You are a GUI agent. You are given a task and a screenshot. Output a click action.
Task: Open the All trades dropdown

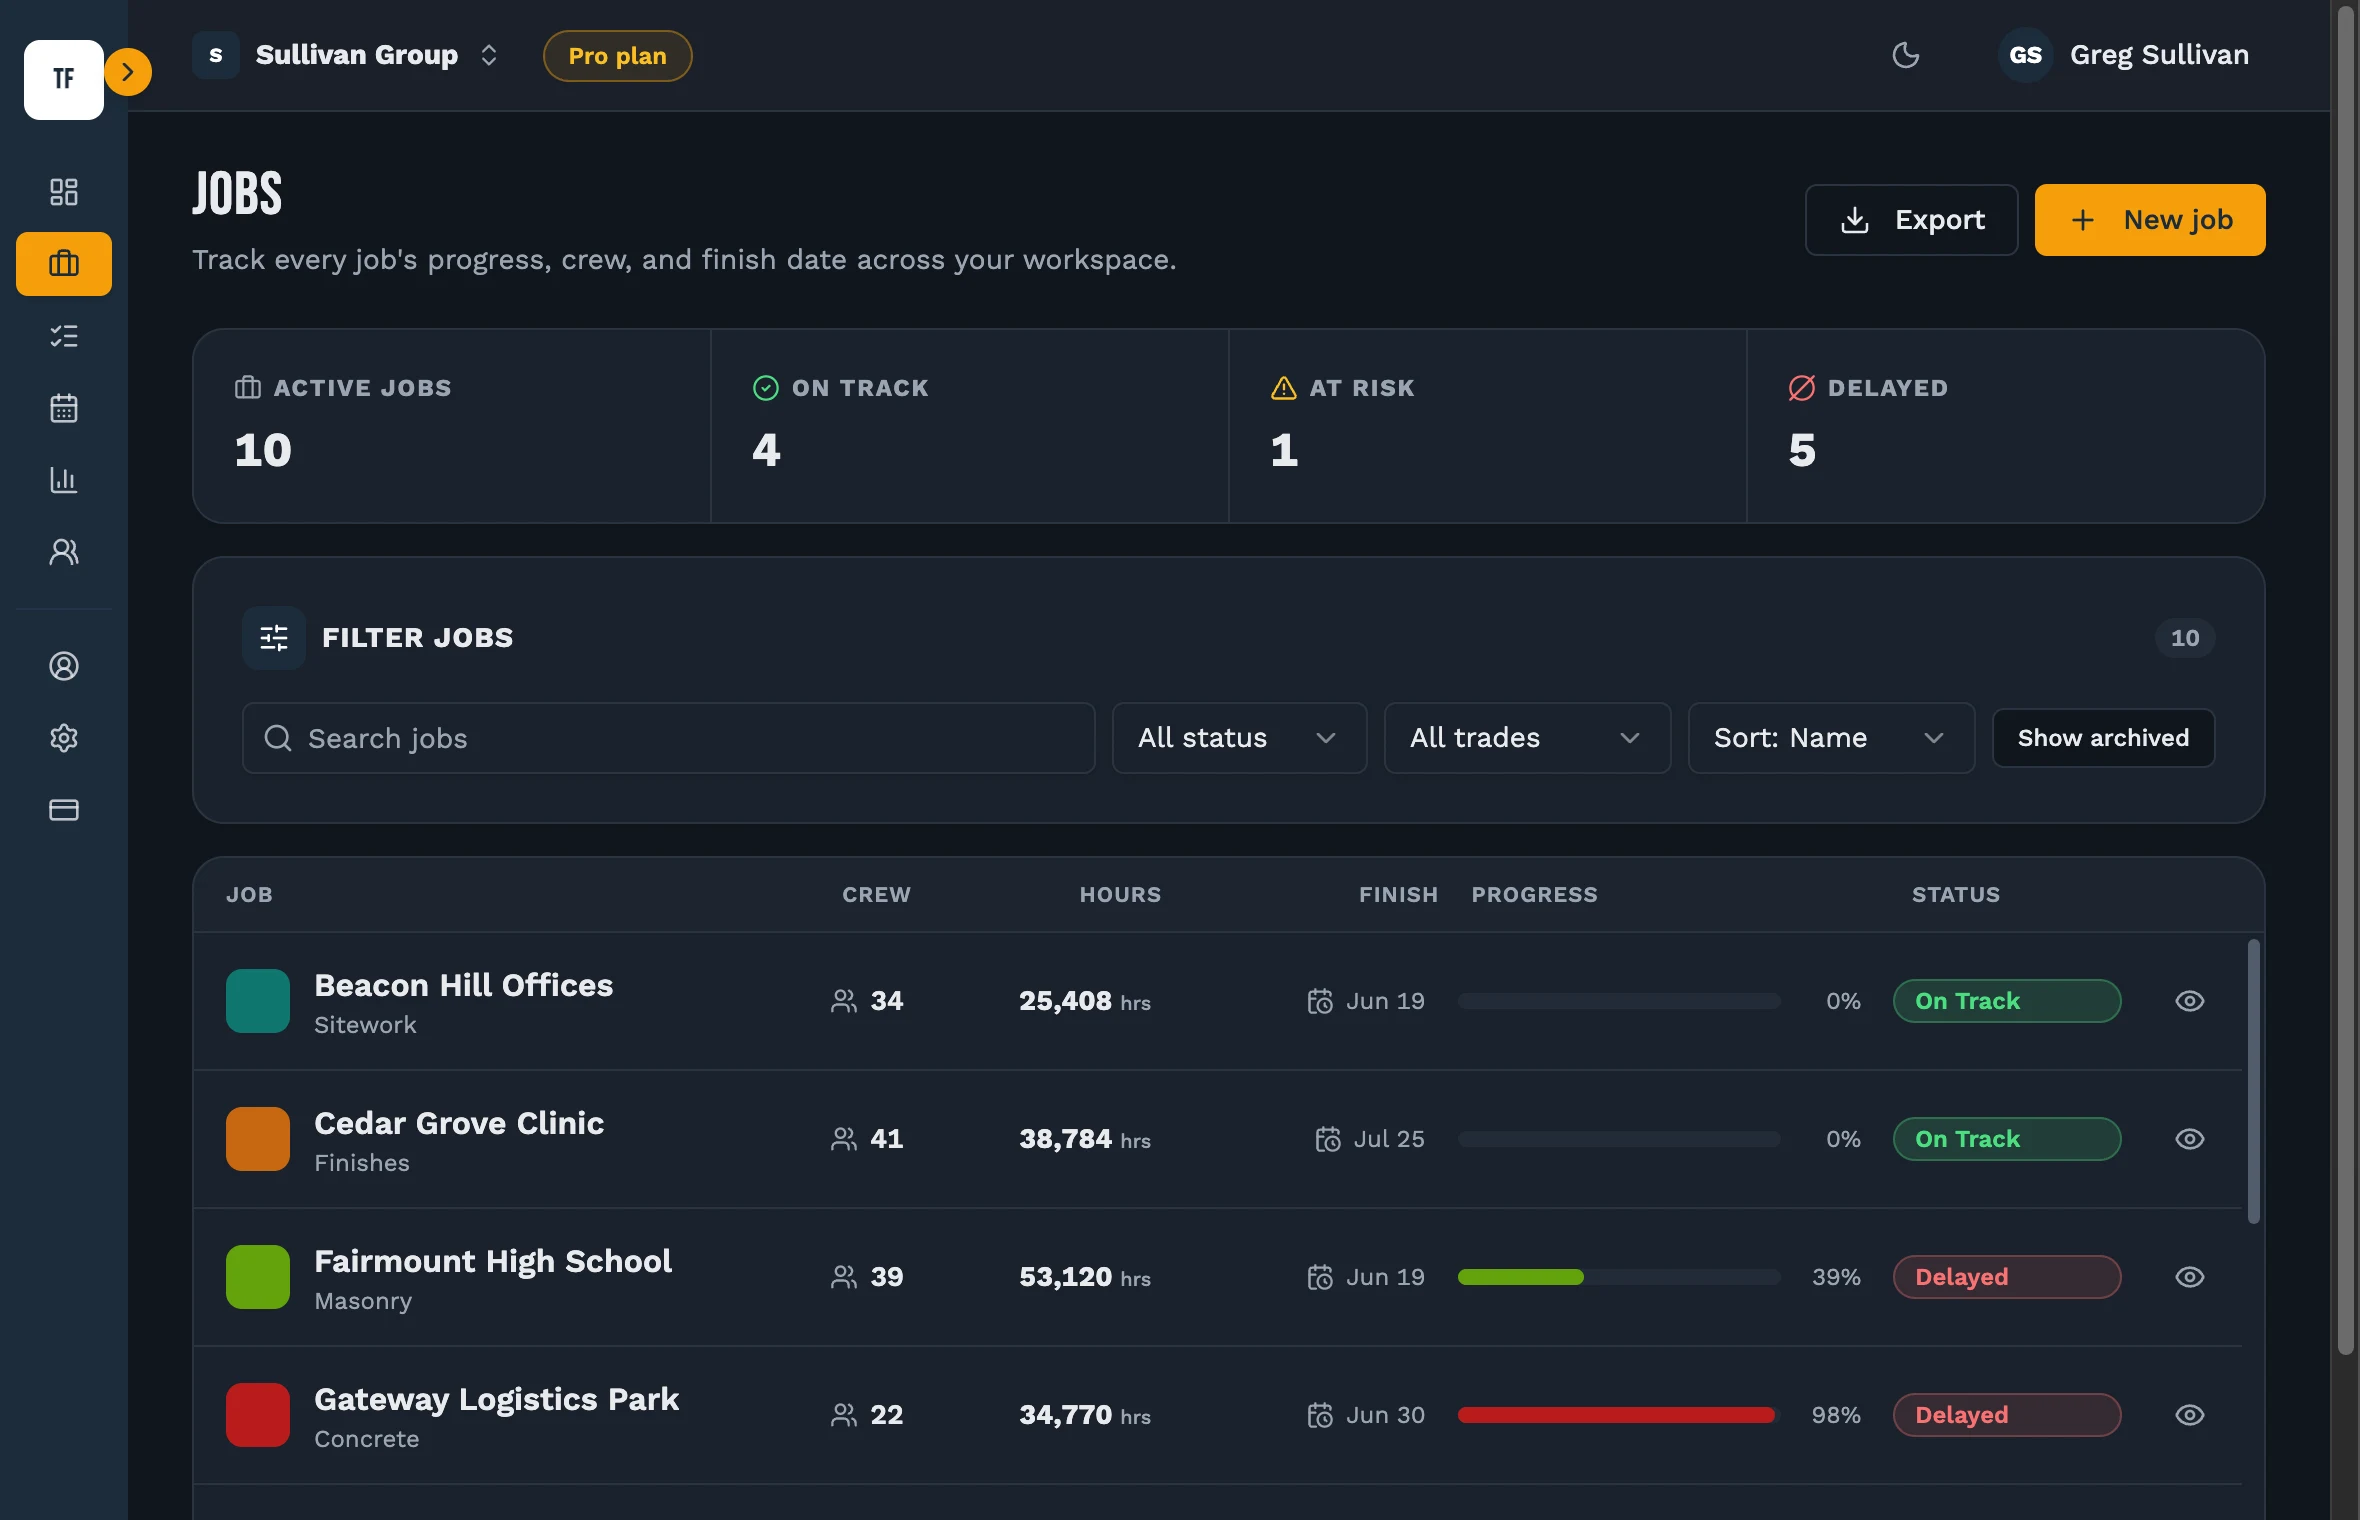pos(1528,738)
